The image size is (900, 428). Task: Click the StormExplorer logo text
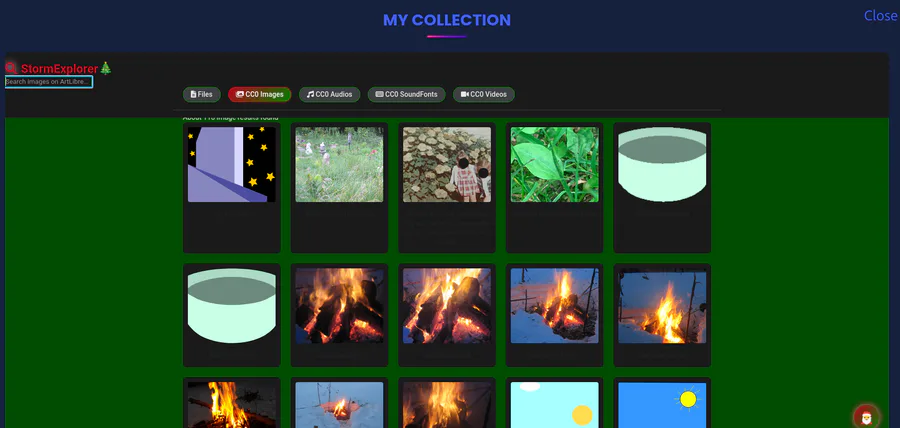(x=60, y=69)
